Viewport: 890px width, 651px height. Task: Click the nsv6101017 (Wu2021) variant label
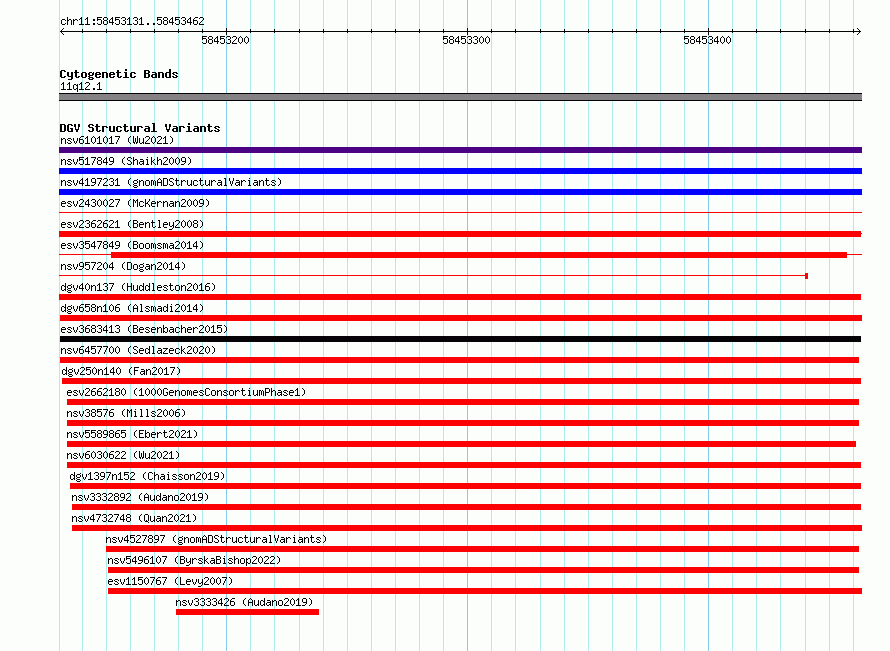(x=117, y=140)
